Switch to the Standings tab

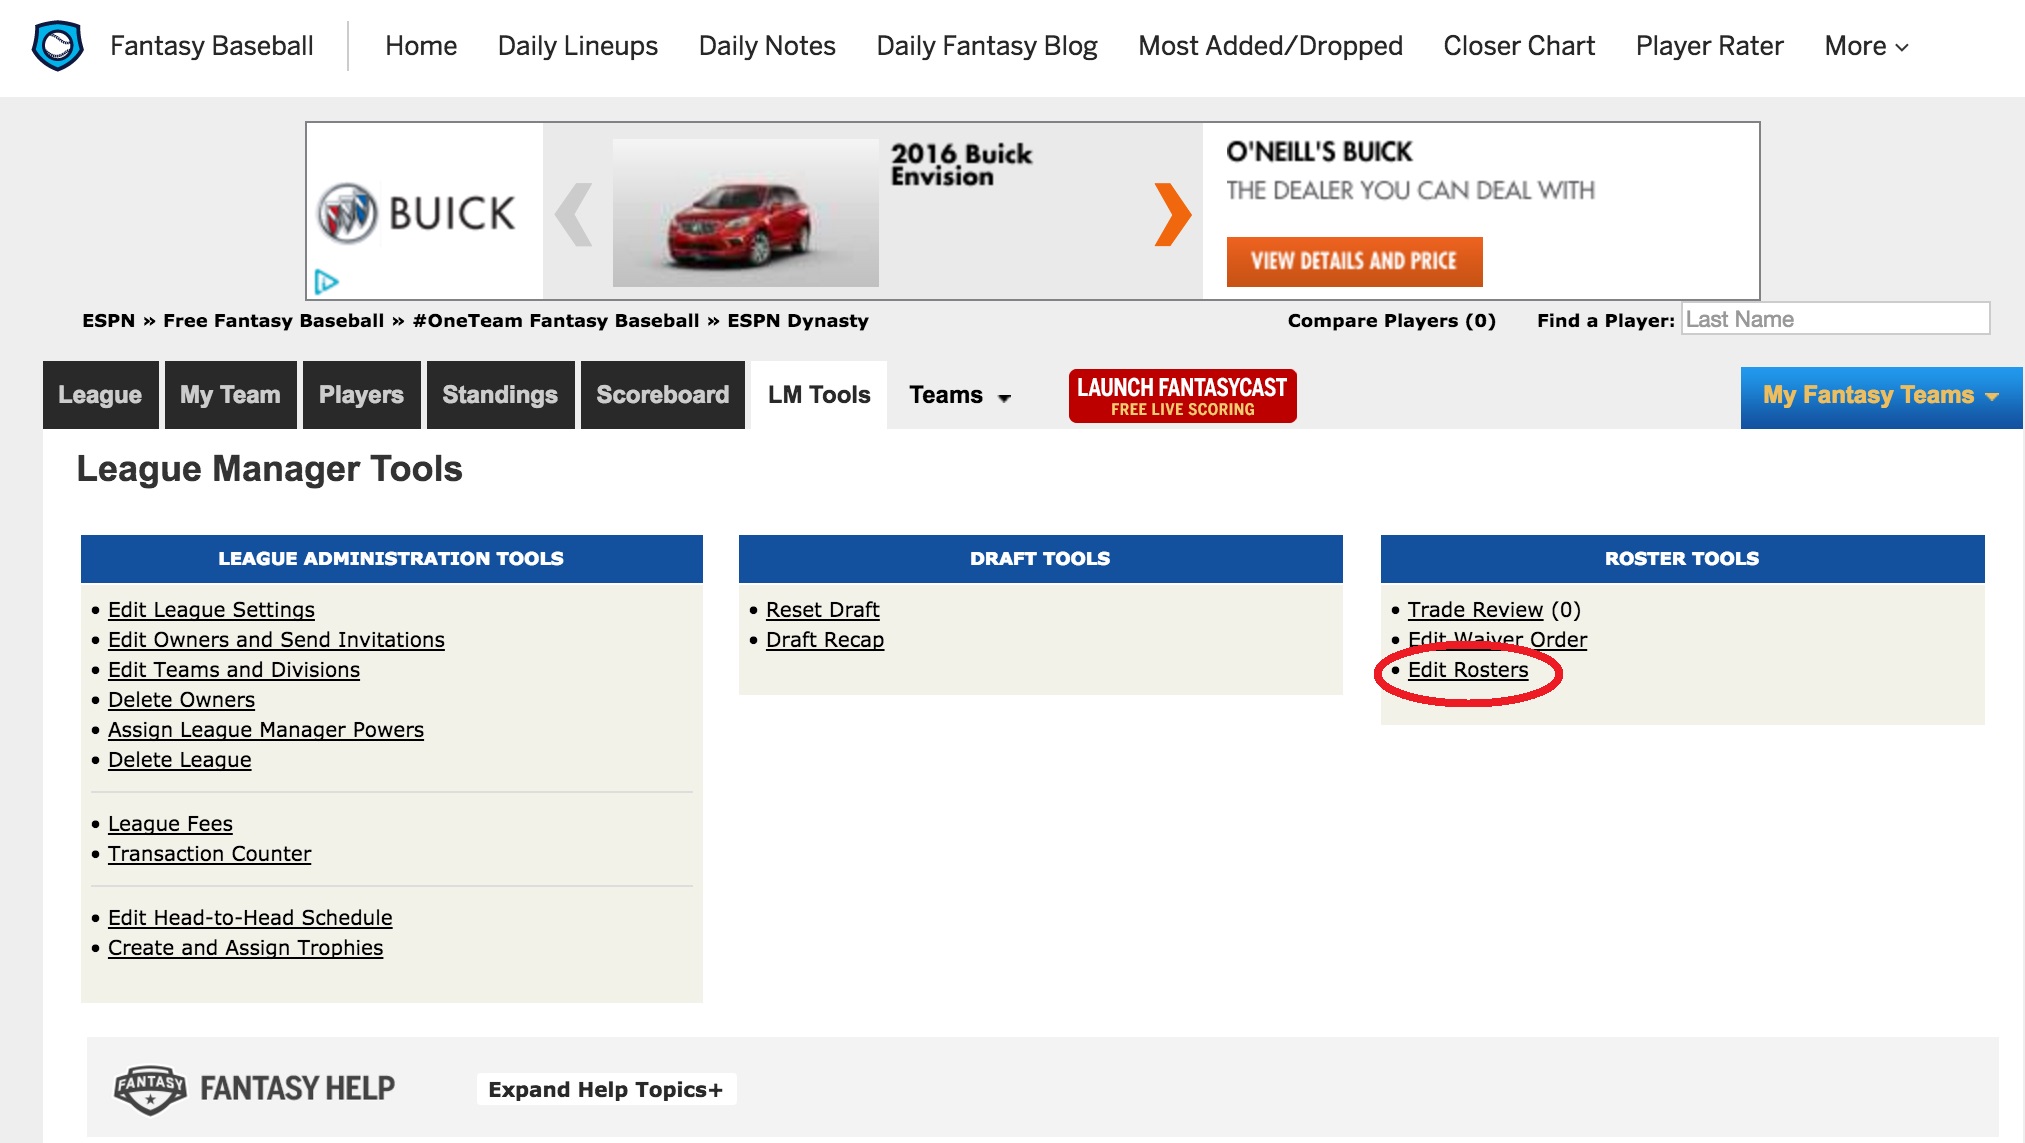click(x=500, y=395)
